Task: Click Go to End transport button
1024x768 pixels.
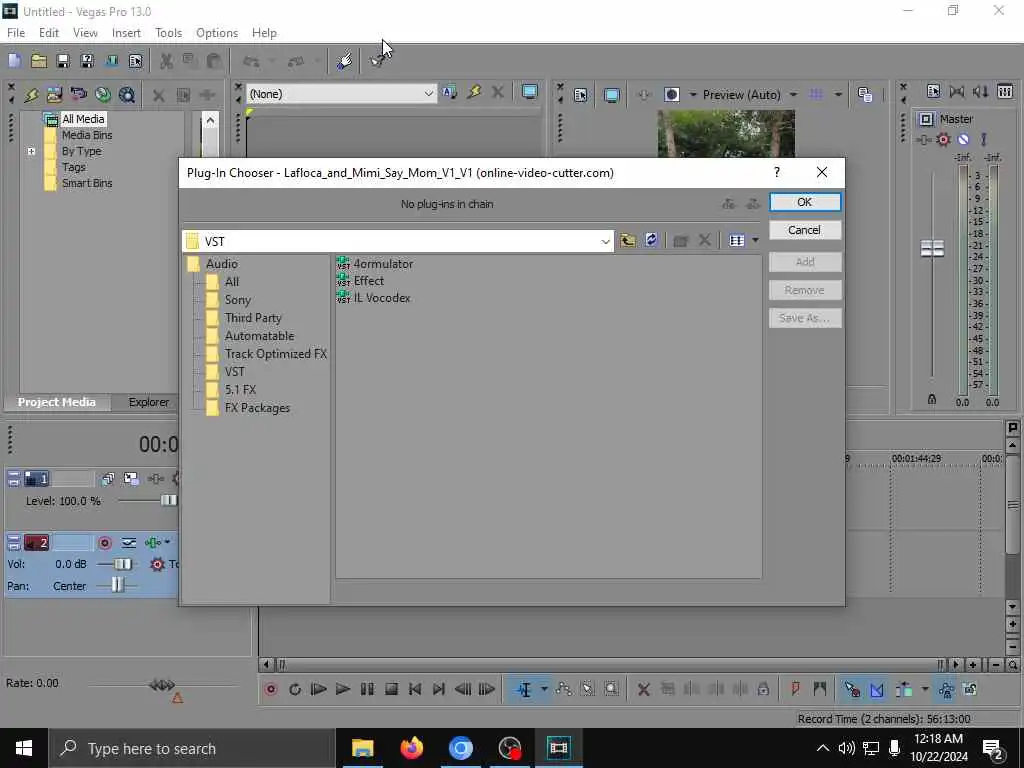Action: point(439,689)
